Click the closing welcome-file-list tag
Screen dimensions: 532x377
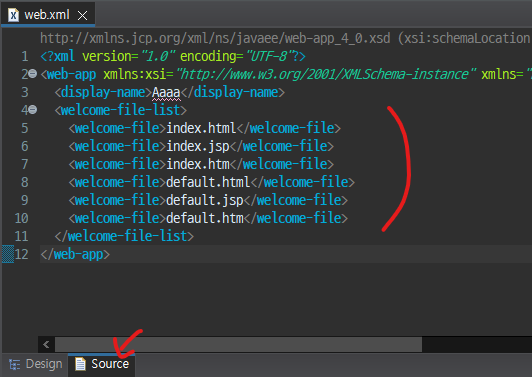point(124,236)
